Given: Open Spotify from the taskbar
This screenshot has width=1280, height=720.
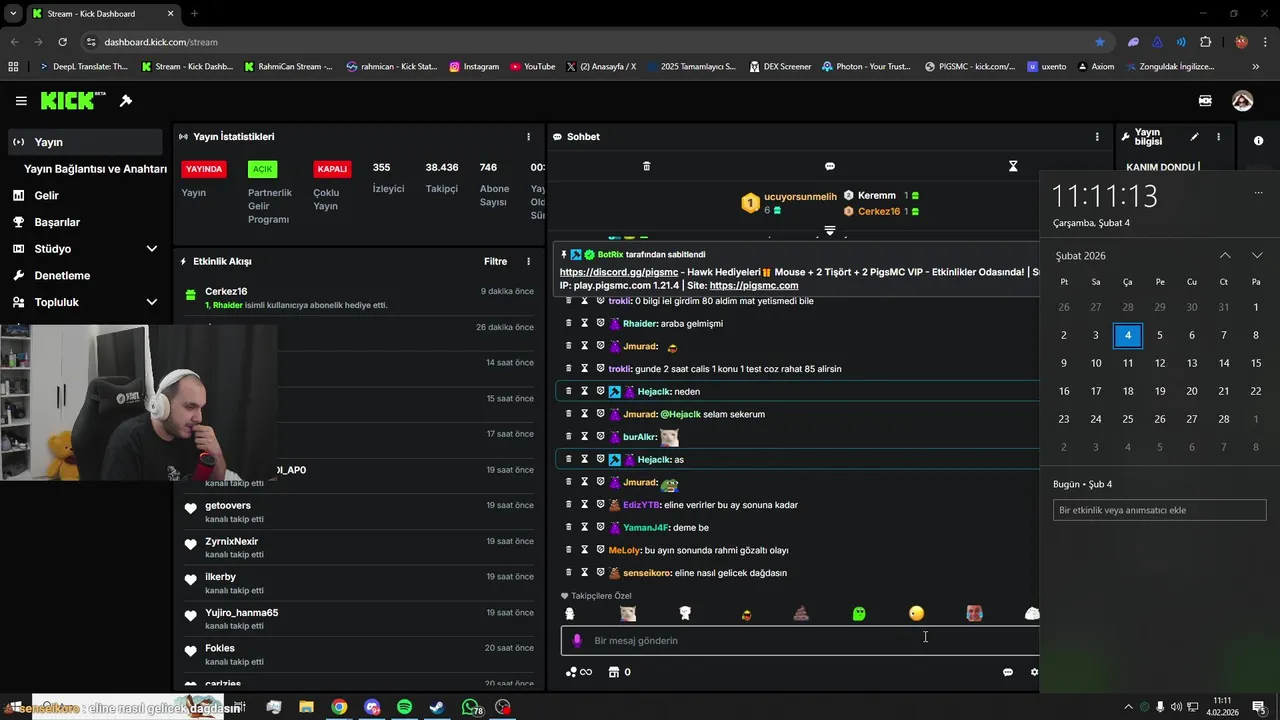Looking at the screenshot, I should coord(404,707).
